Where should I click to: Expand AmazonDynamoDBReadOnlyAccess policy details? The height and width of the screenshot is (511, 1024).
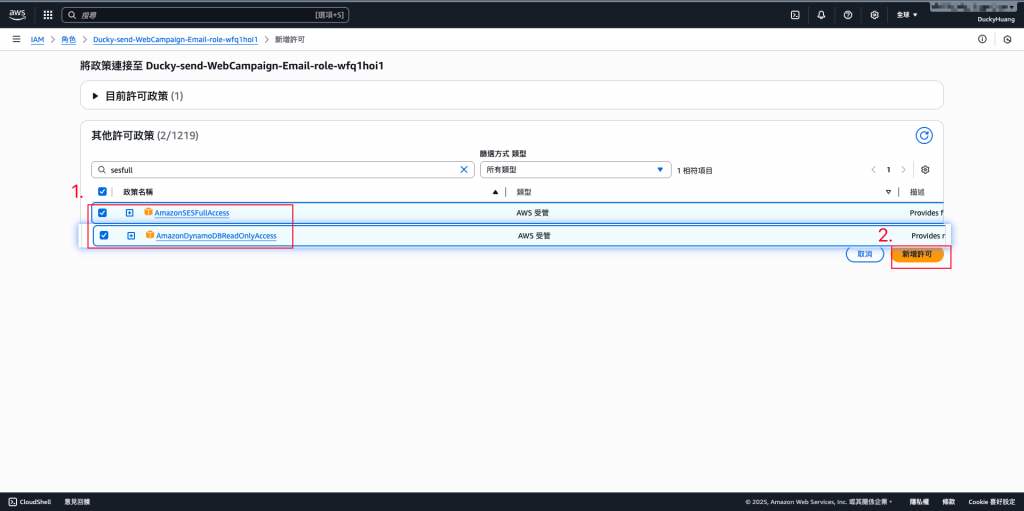pos(131,235)
